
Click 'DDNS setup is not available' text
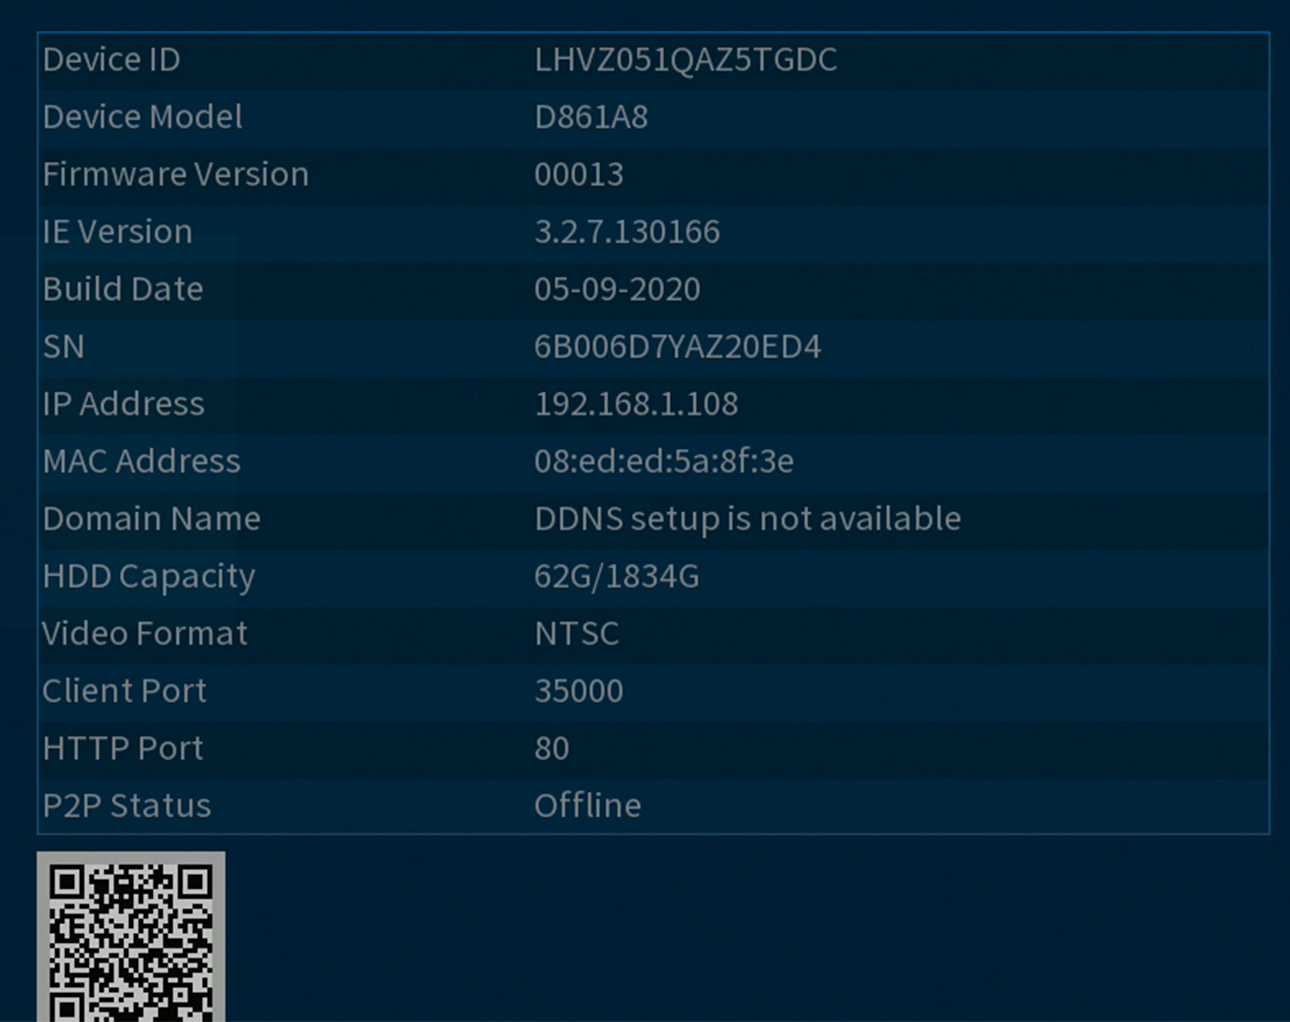click(747, 518)
